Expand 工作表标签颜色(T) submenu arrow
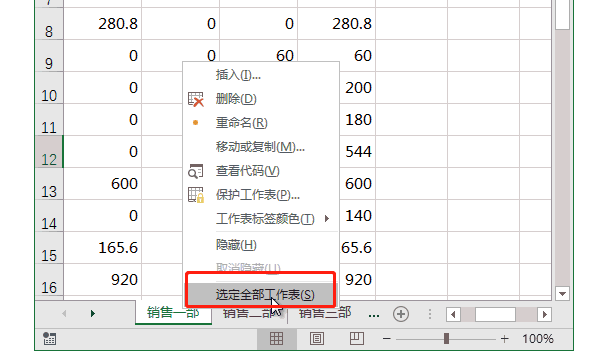 327,219
